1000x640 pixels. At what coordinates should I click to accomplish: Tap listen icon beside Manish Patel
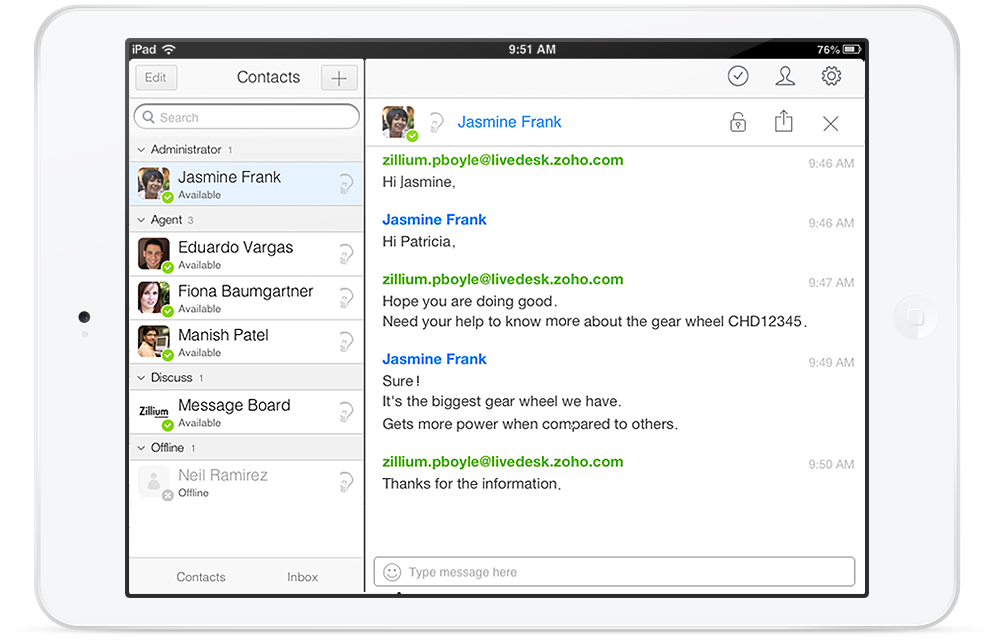(346, 342)
